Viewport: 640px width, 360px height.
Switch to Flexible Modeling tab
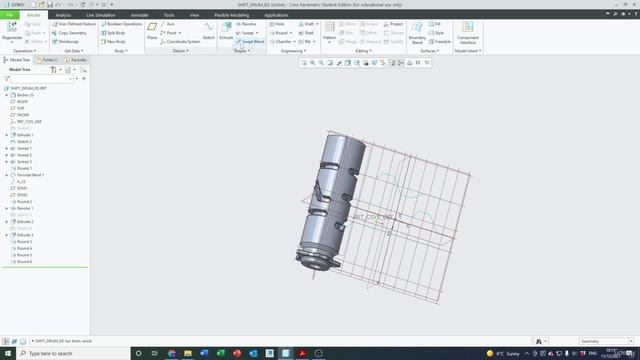point(231,15)
